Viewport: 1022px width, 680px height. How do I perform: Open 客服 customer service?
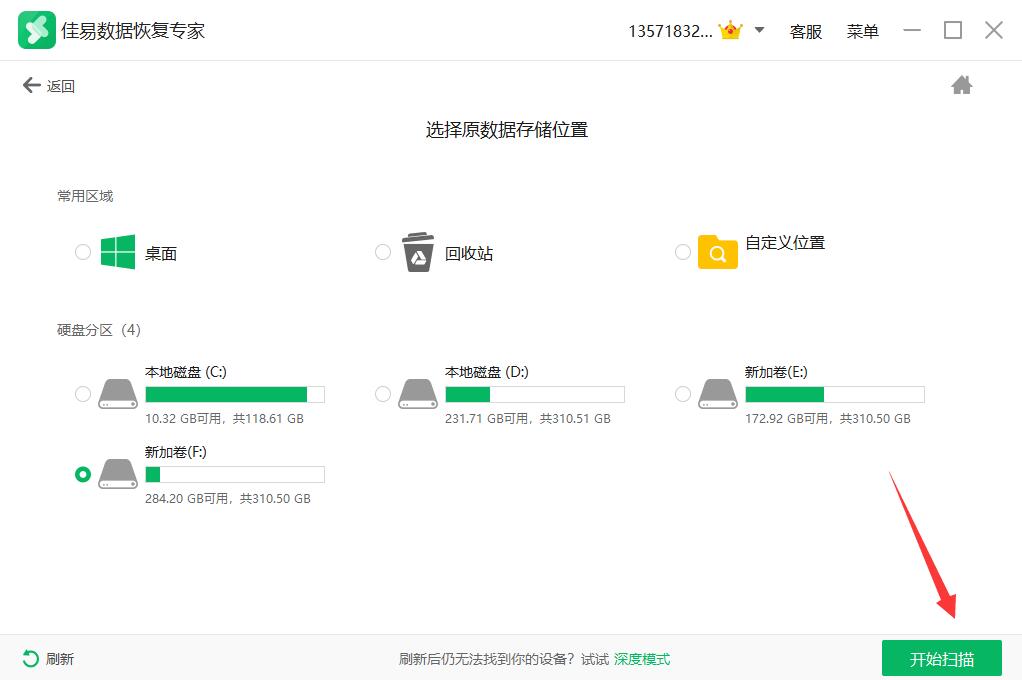pos(805,31)
